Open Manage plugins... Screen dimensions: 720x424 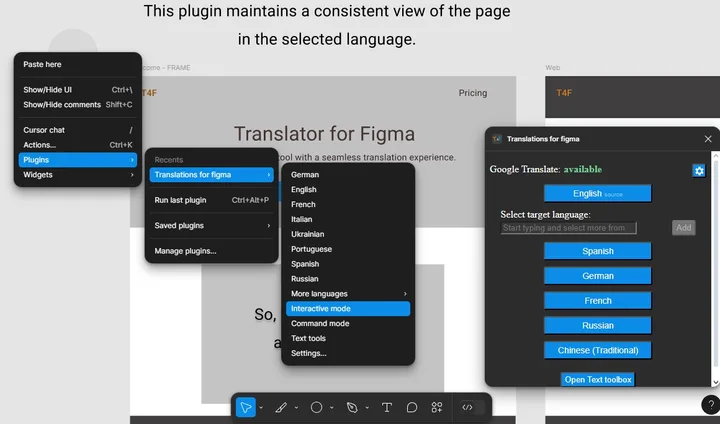pos(211,251)
